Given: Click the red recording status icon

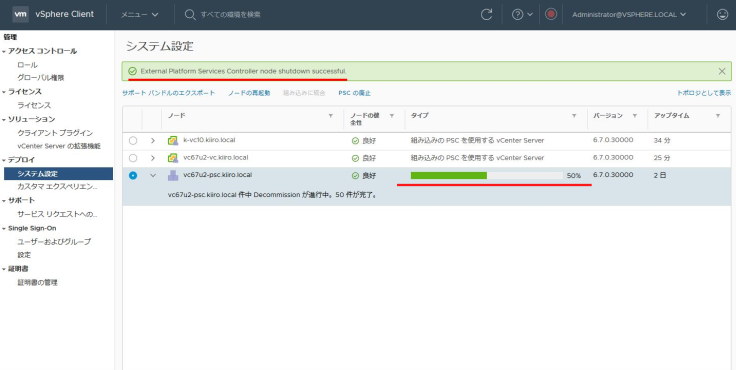Looking at the screenshot, I should coord(551,15).
